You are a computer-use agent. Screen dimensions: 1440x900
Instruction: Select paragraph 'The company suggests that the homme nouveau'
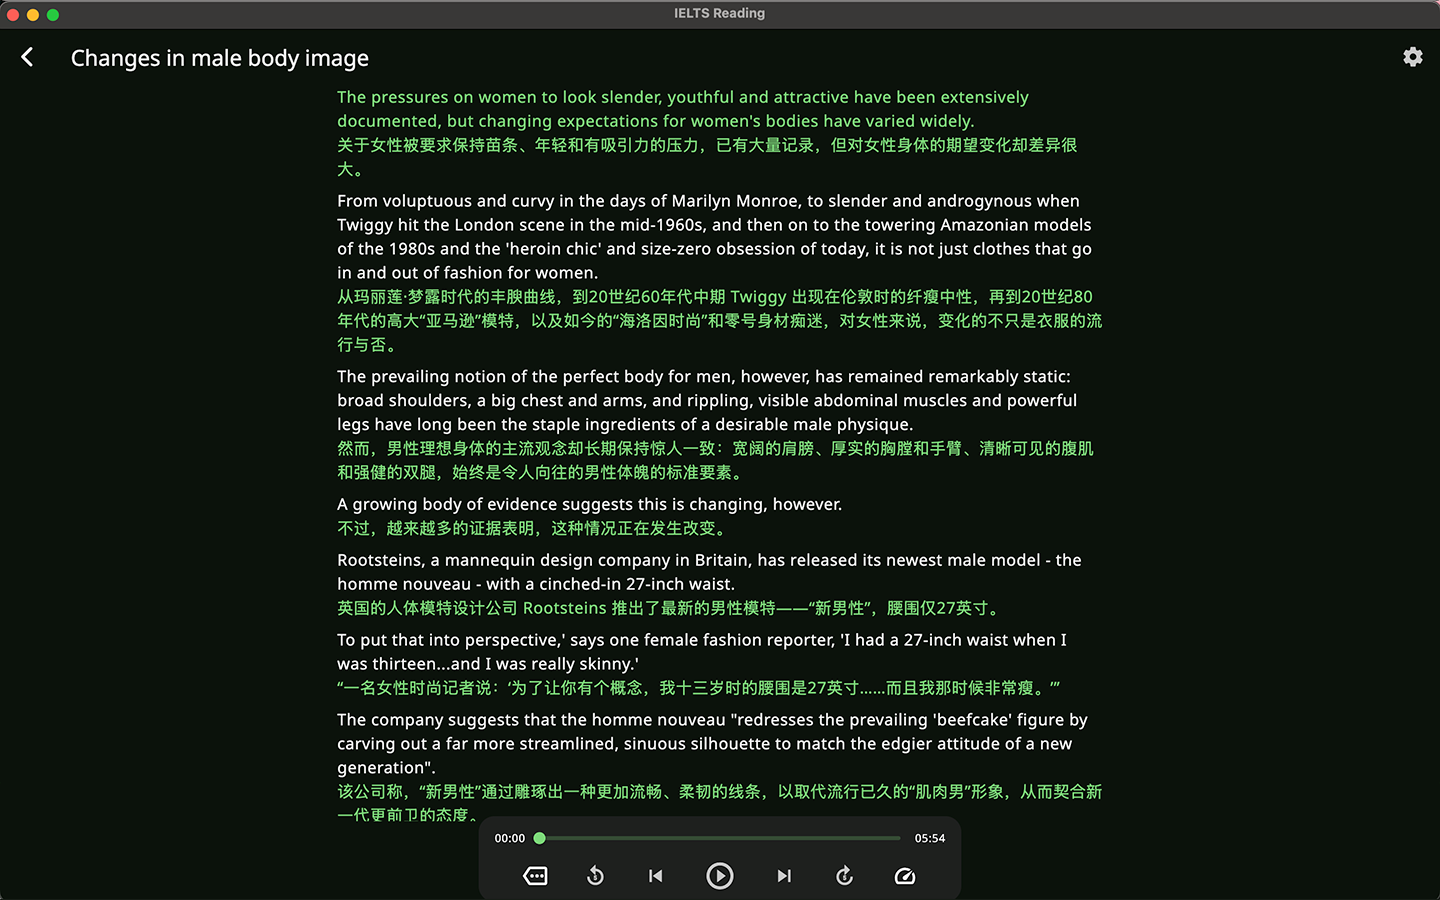pos(712,744)
